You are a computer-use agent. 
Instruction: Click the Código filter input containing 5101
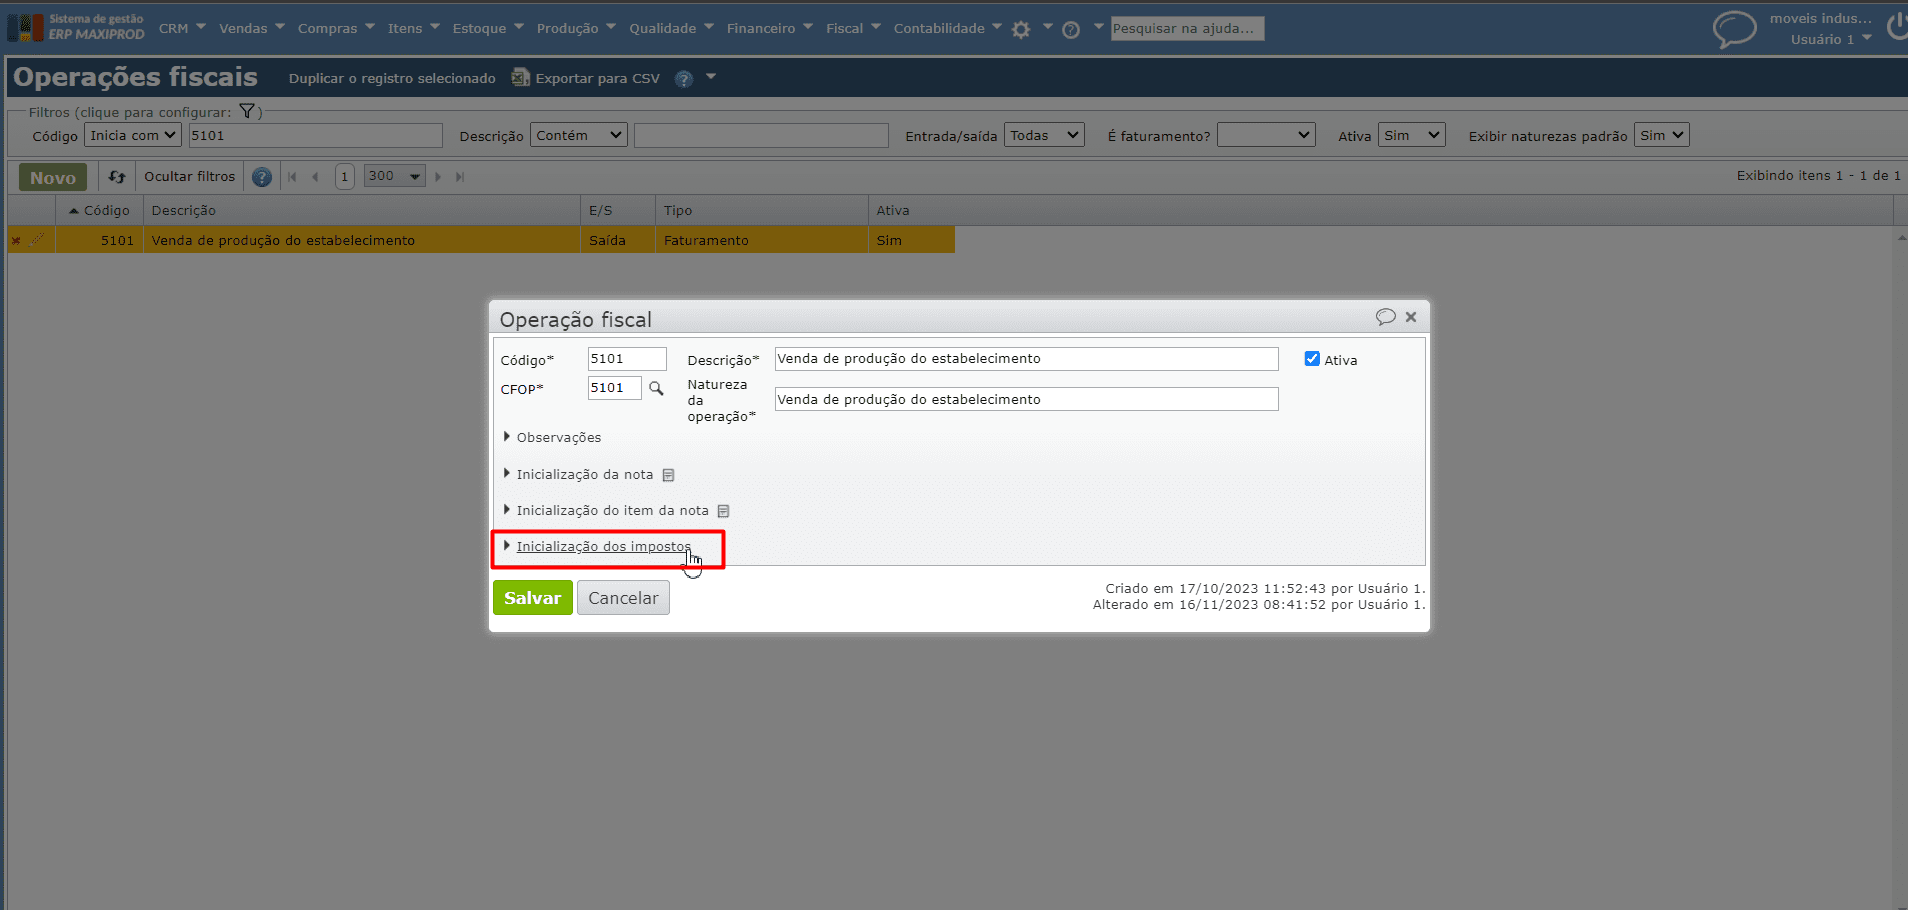[x=315, y=135]
